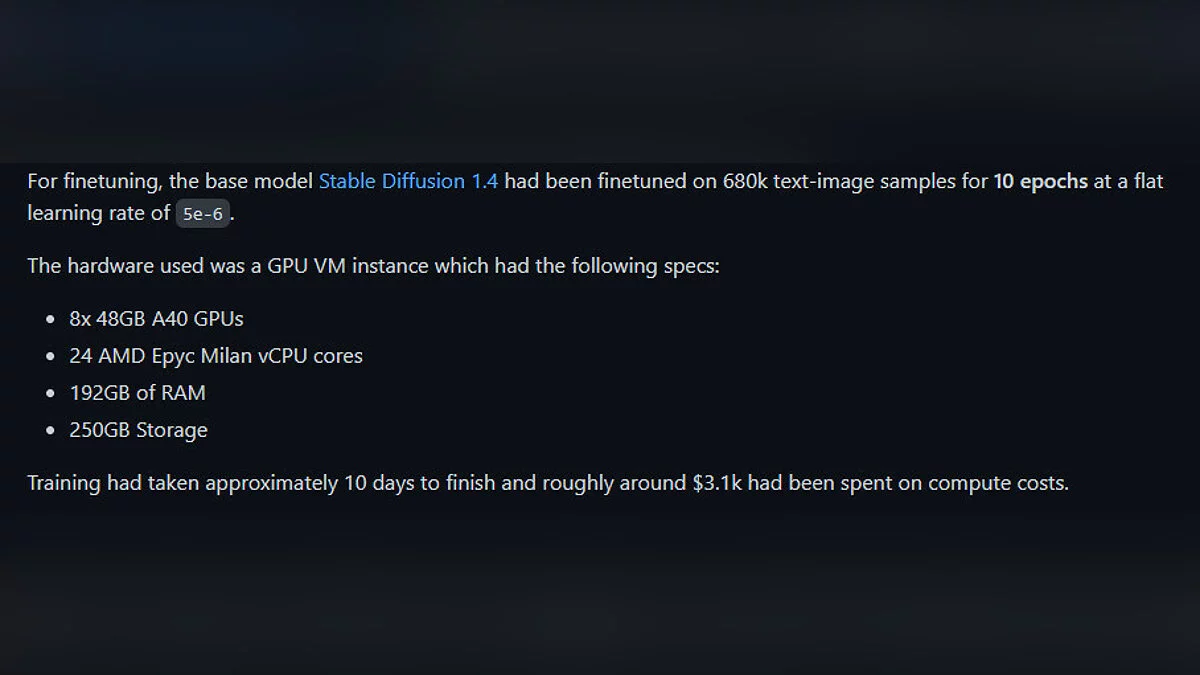Click the "24 AMD Epyc Milan vCPU cores" item
Screen dimensions: 1200x675
pos(216,356)
